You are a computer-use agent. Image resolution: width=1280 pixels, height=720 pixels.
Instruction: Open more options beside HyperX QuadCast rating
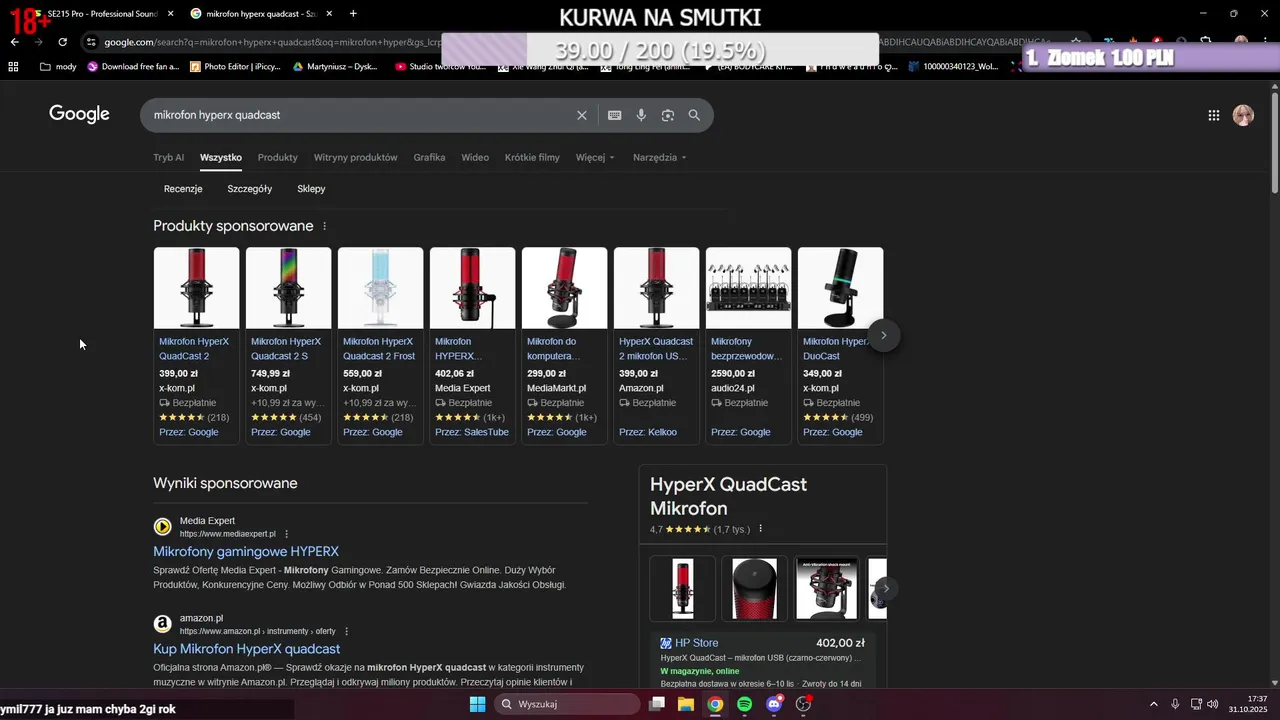761,529
